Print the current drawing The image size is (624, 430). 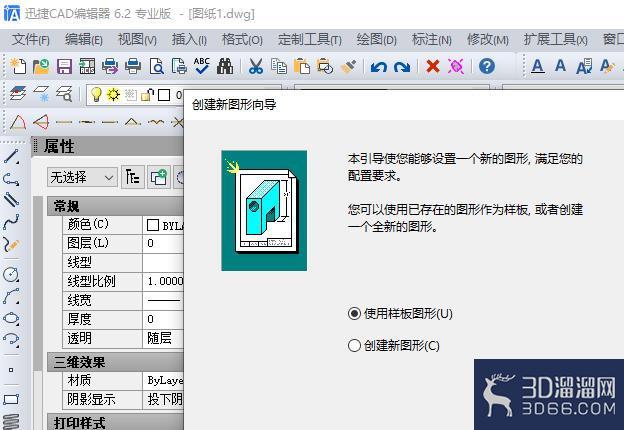click(x=133, y=66)
